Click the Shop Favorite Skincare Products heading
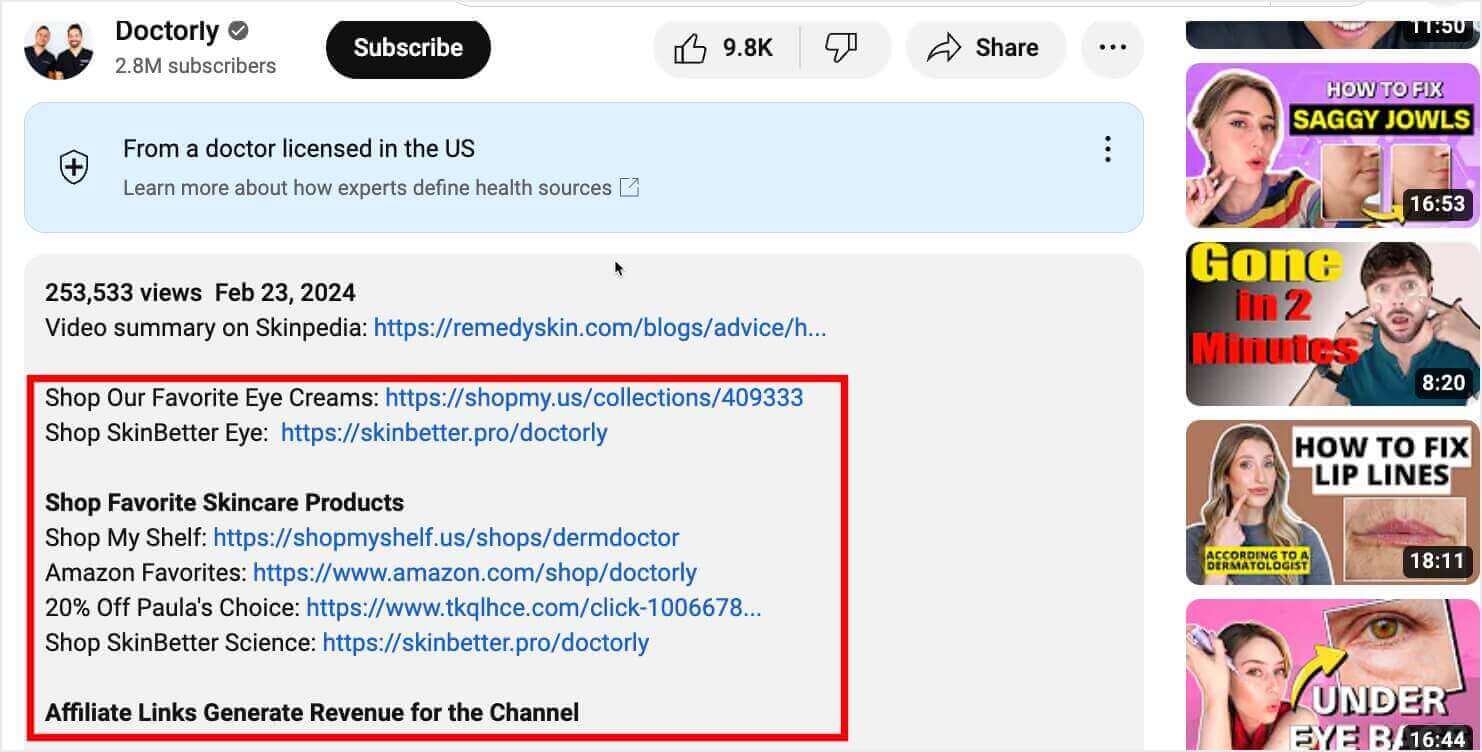The image size is (1482, 752). 225,503
